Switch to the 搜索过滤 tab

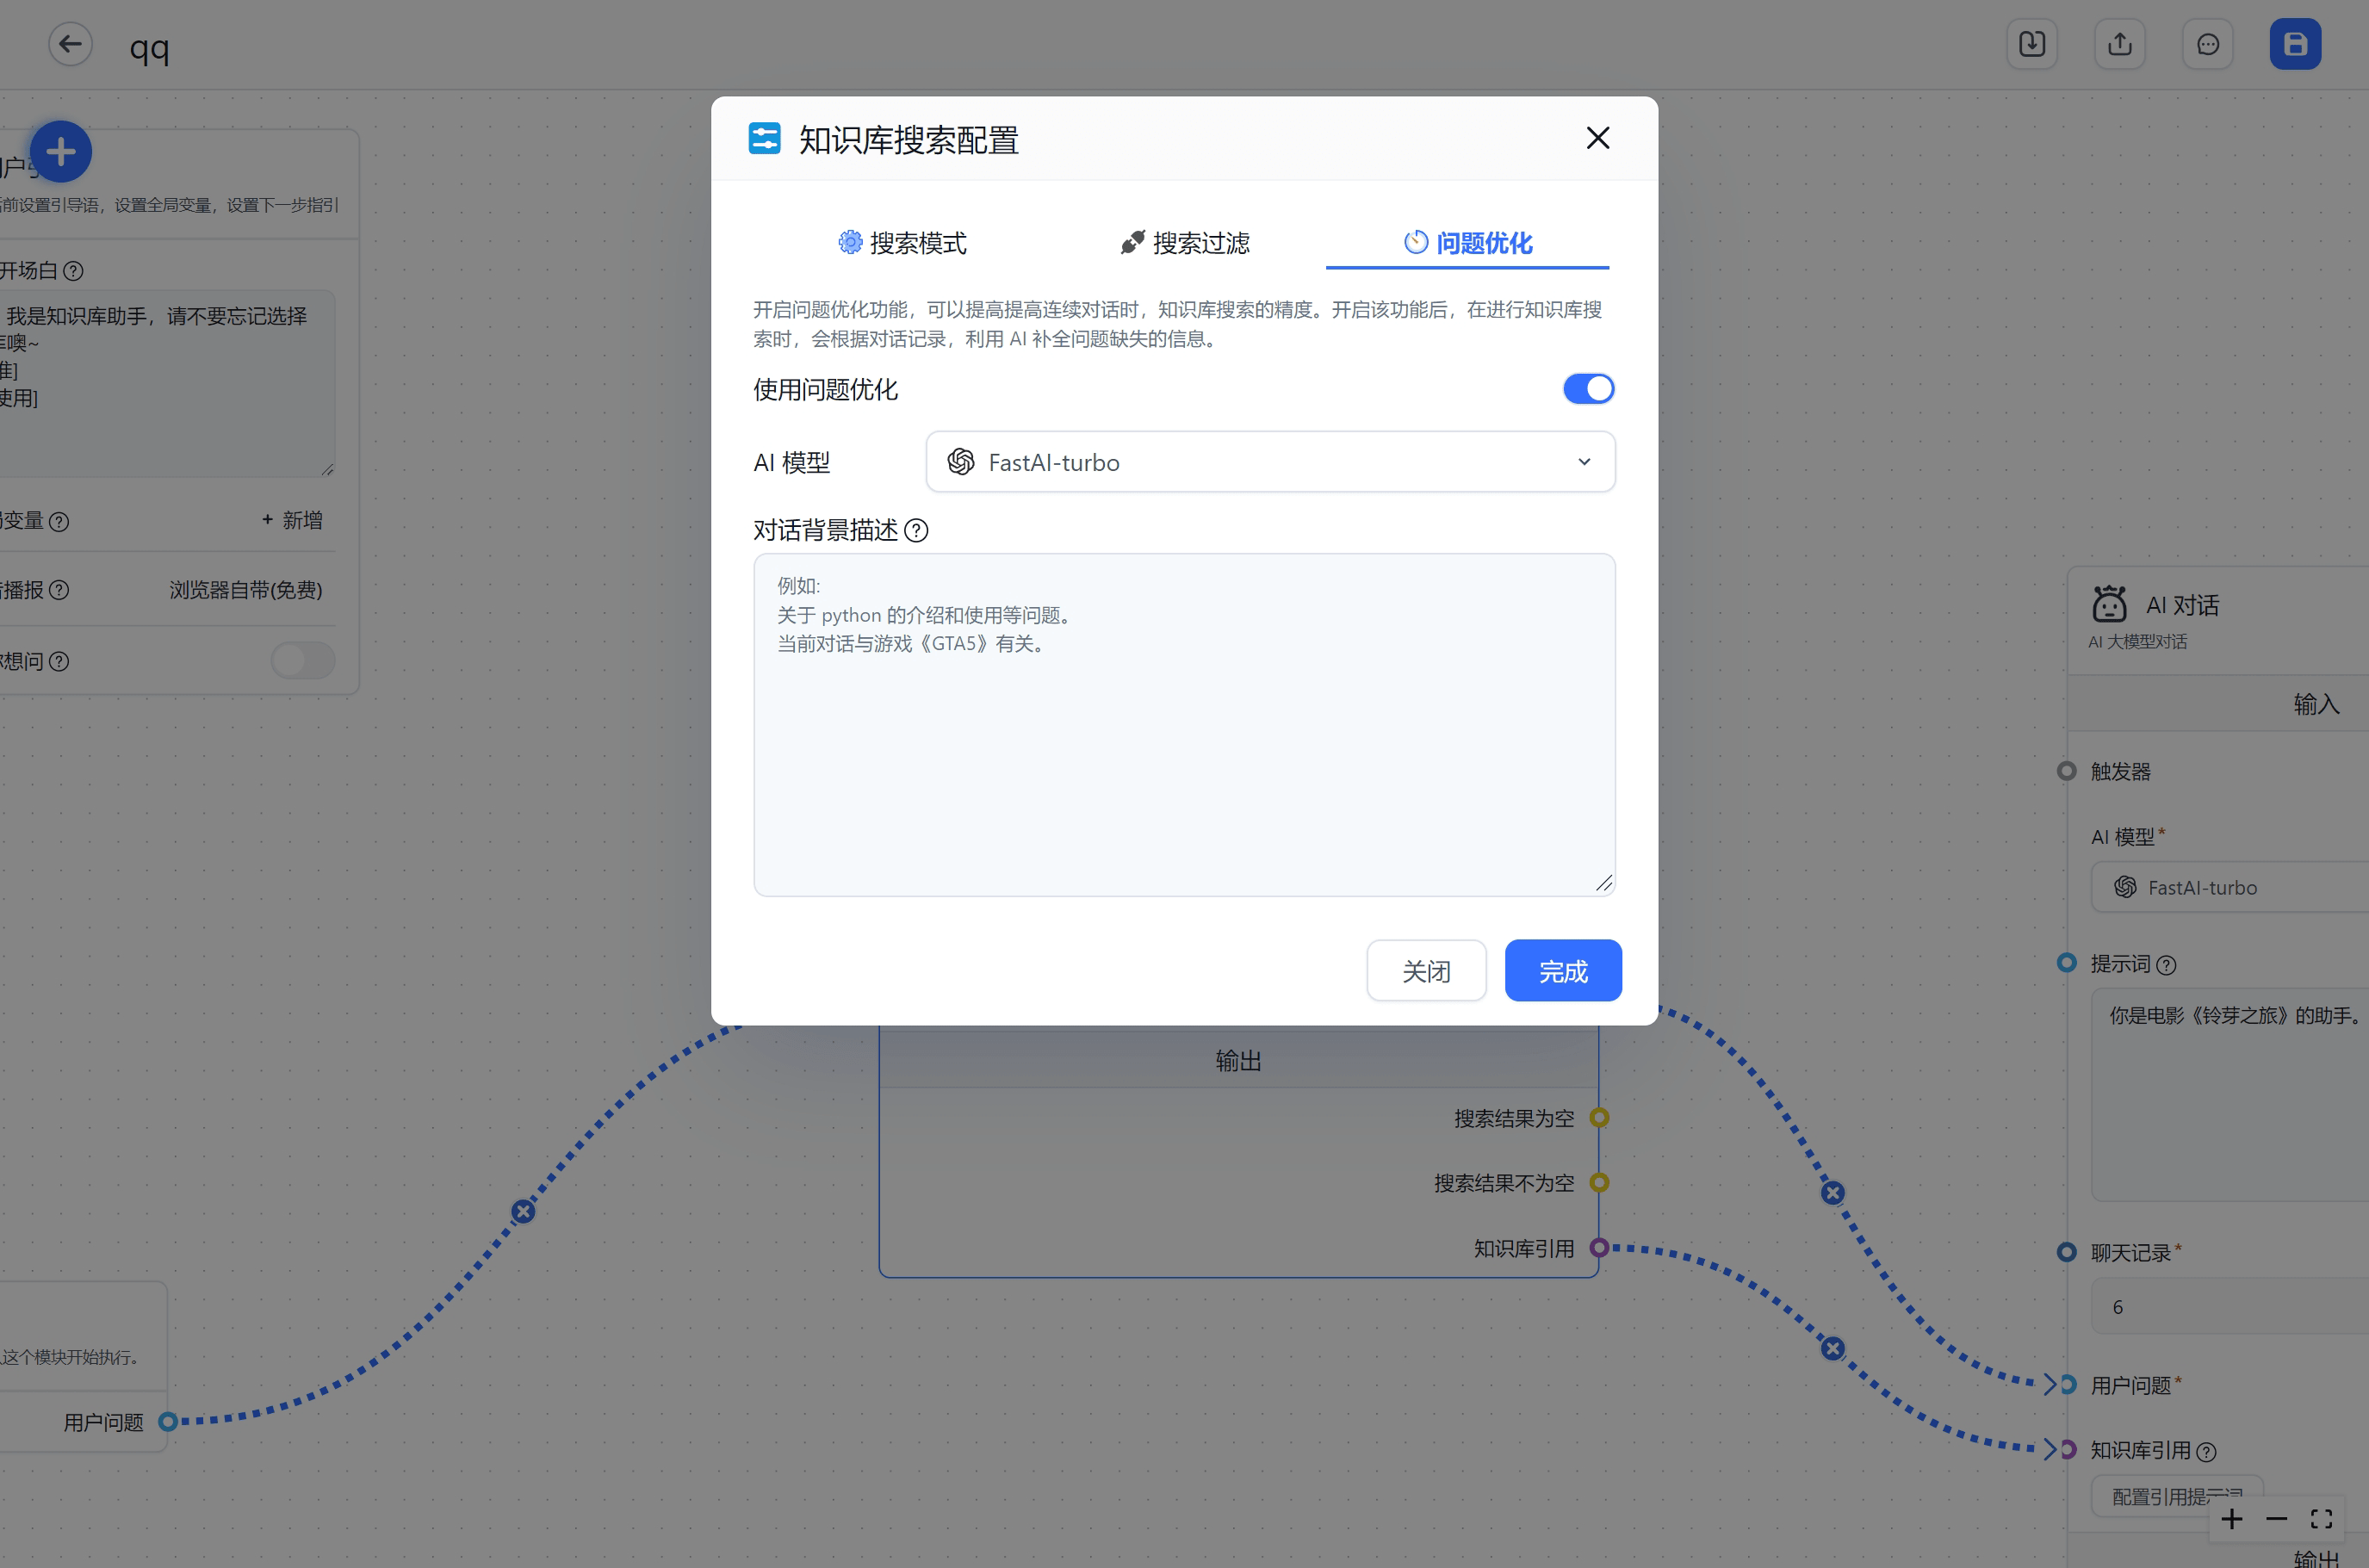(x=1185, y=243)
